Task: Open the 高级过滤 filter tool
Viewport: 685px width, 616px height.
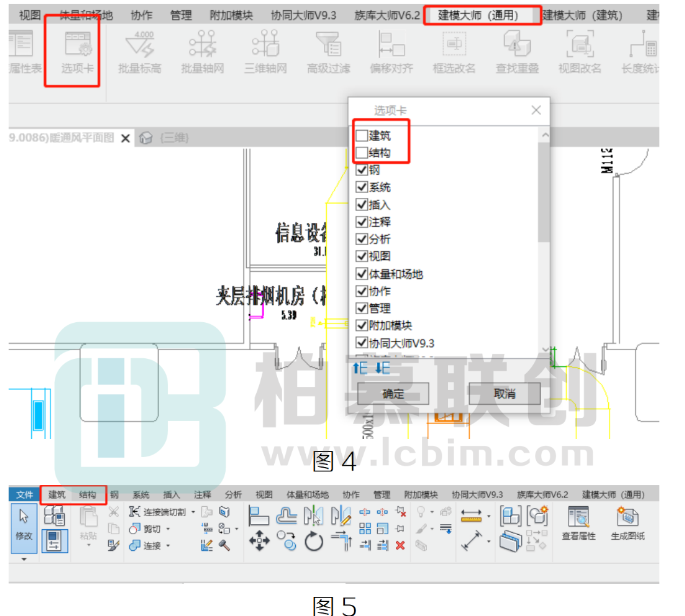Action: tap(329, 52)
